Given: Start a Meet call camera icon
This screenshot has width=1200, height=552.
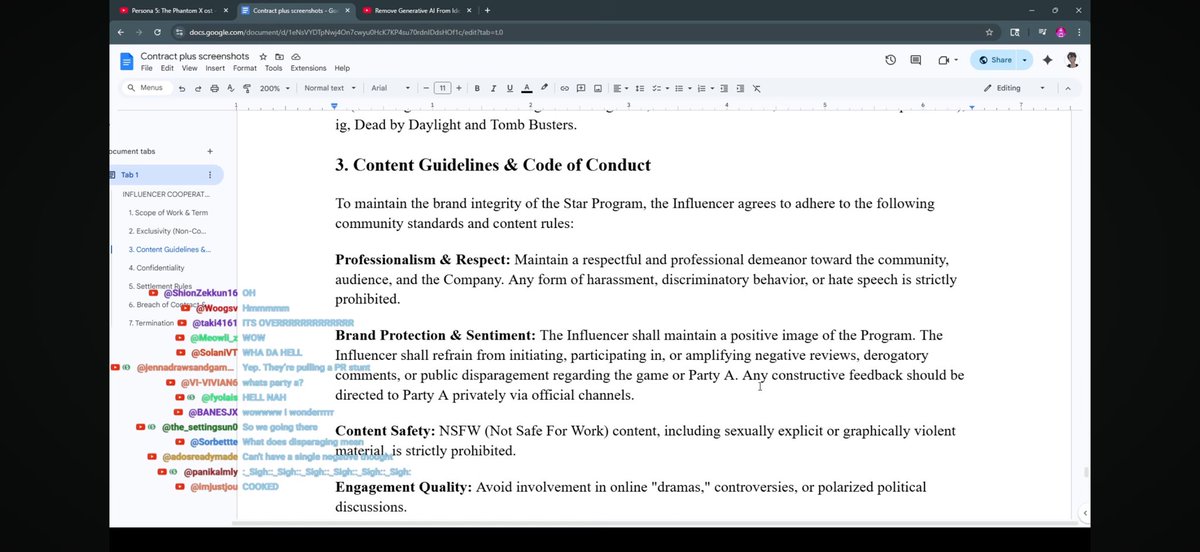Looking at the screenshot, I should pyautogui.click(x=946, y=60).
